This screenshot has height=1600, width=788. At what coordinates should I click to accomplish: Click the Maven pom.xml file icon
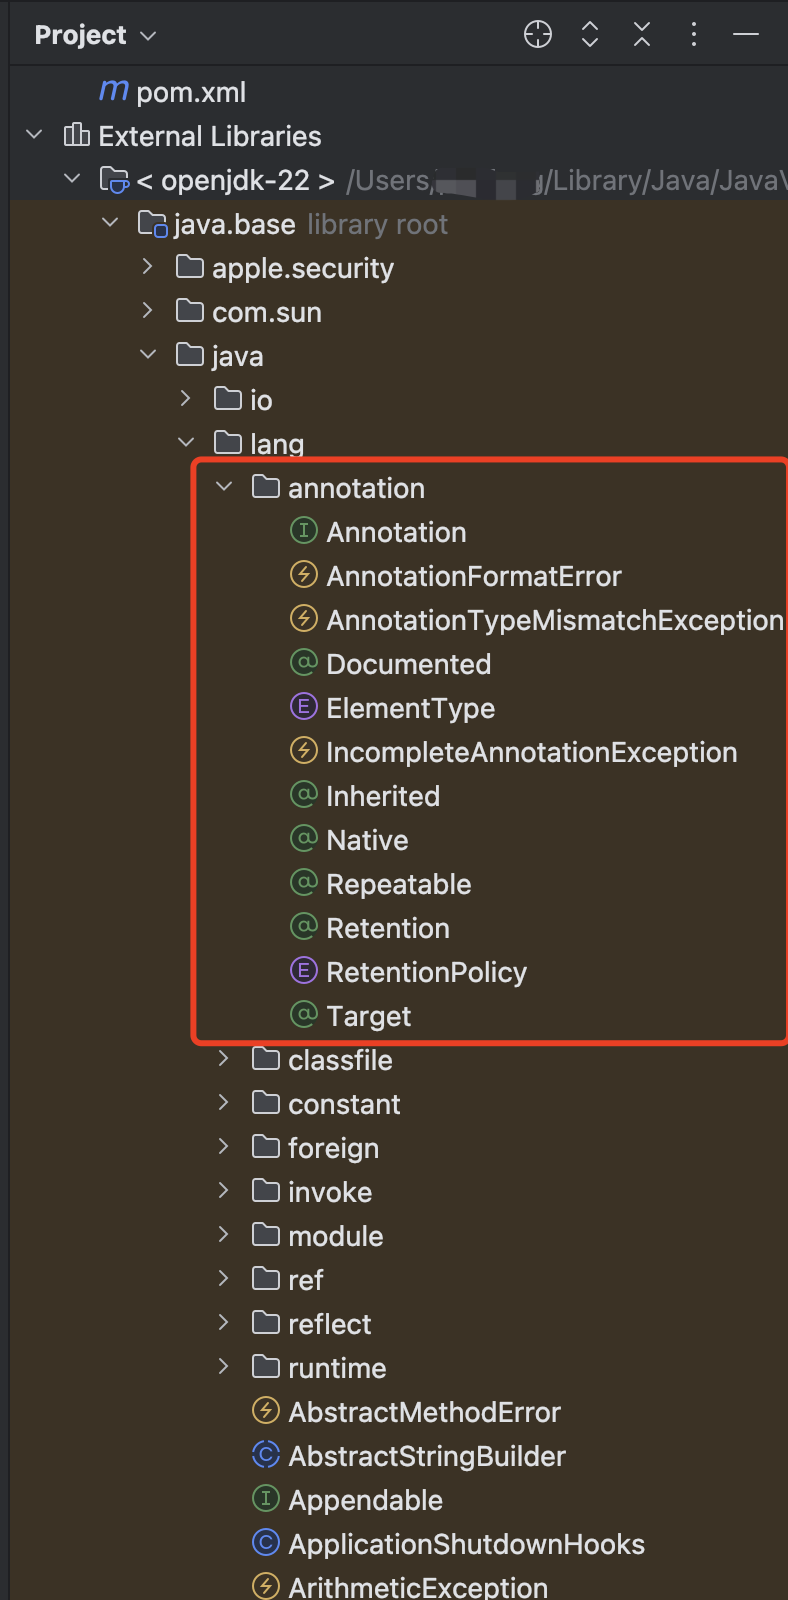[x=114, y=91]
